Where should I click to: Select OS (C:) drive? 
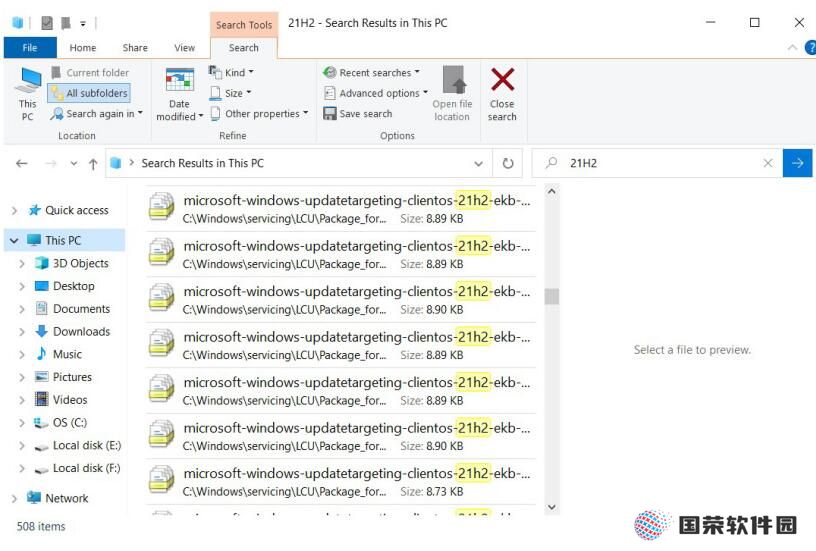point(69,422)
